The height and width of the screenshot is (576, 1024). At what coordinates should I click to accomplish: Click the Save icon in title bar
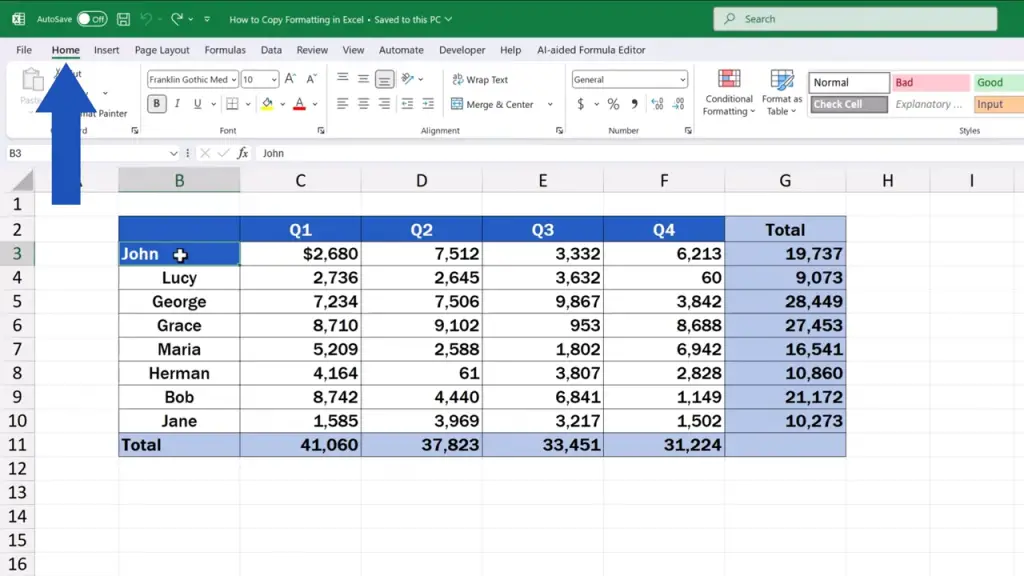coord(123,19)
